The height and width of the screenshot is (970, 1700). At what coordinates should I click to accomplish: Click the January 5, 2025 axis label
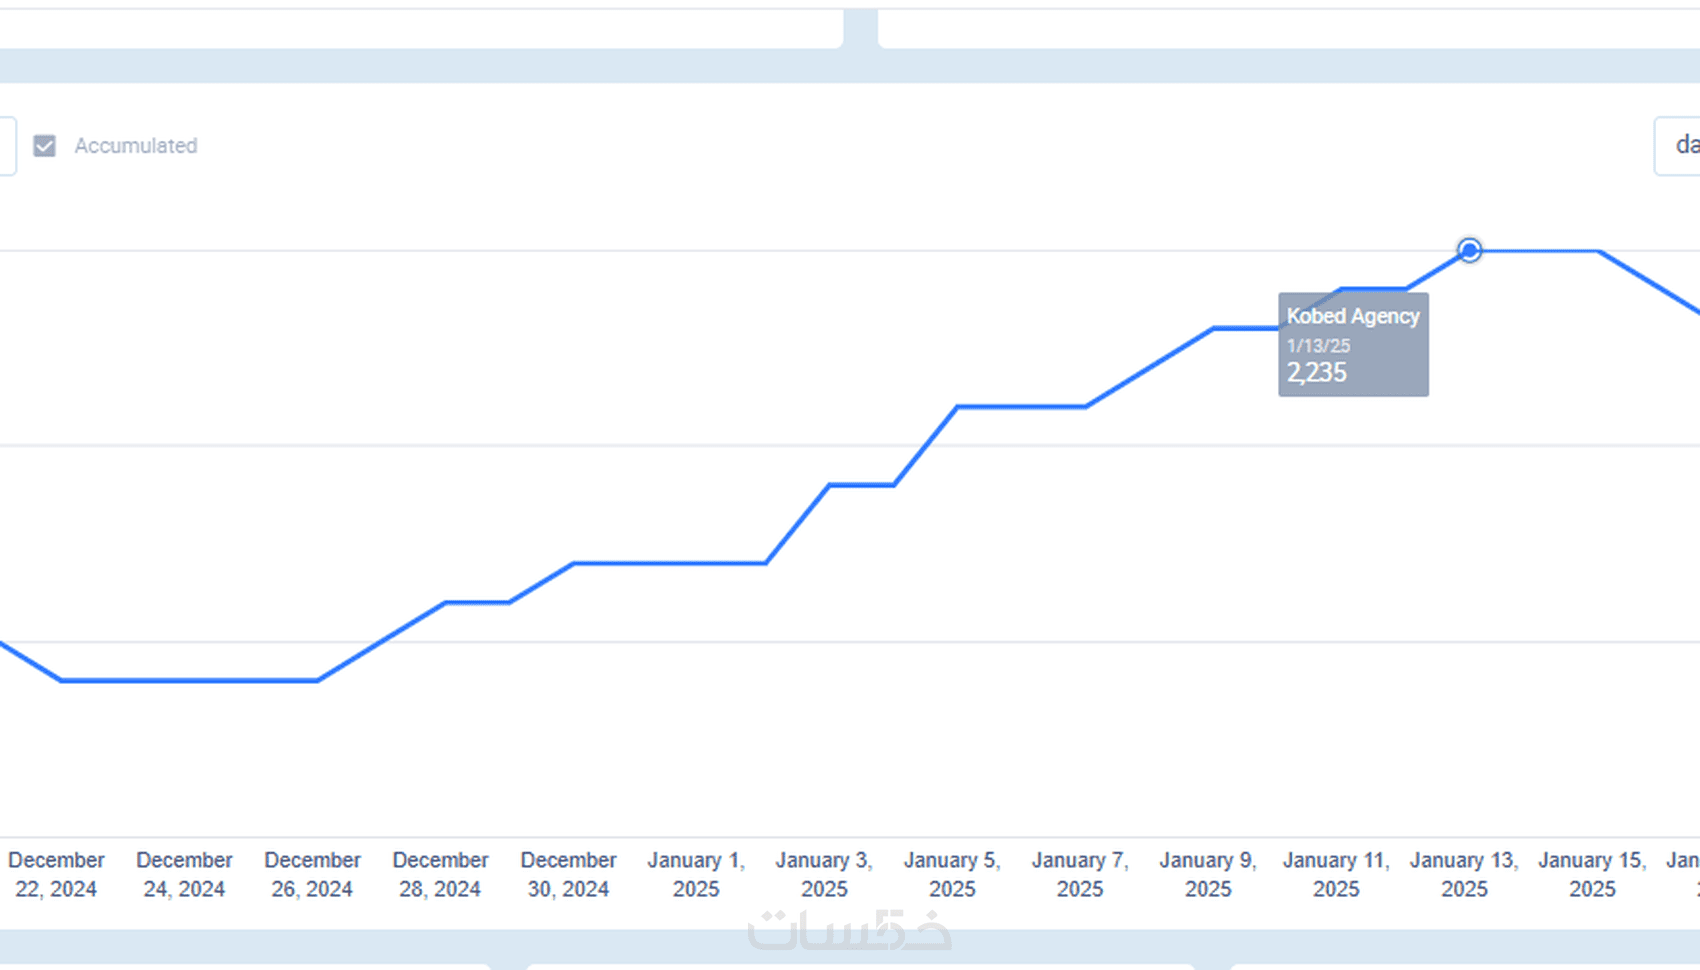click(x=952, y=874)
